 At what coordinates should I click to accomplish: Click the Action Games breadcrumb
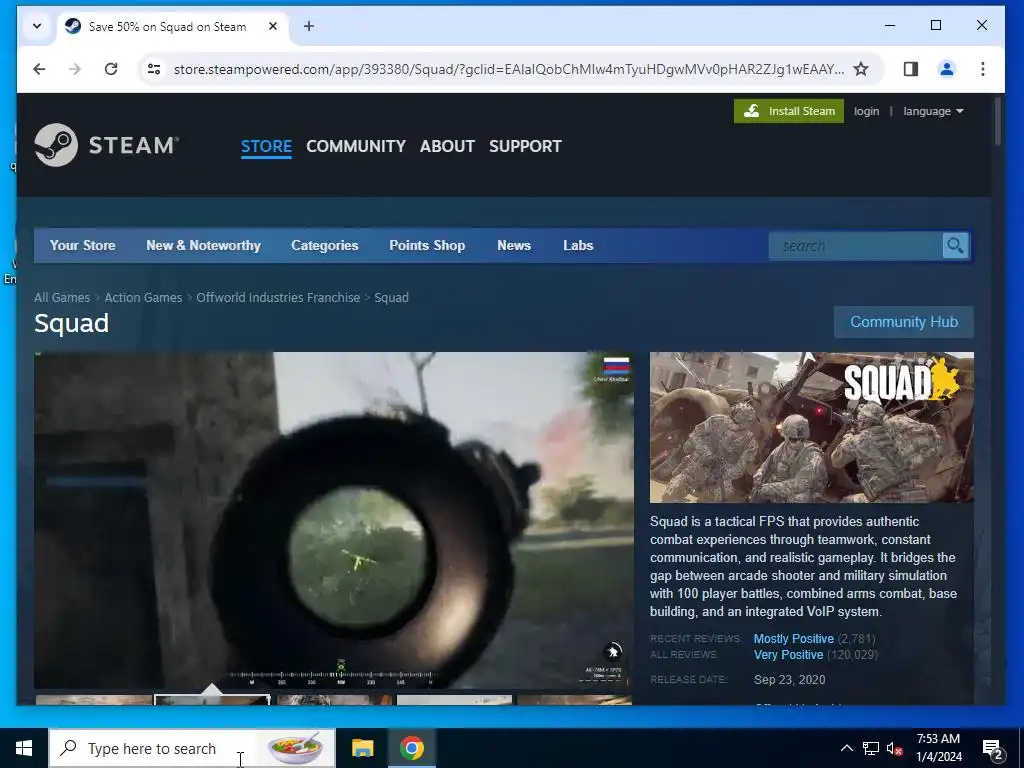coord(143,298)
